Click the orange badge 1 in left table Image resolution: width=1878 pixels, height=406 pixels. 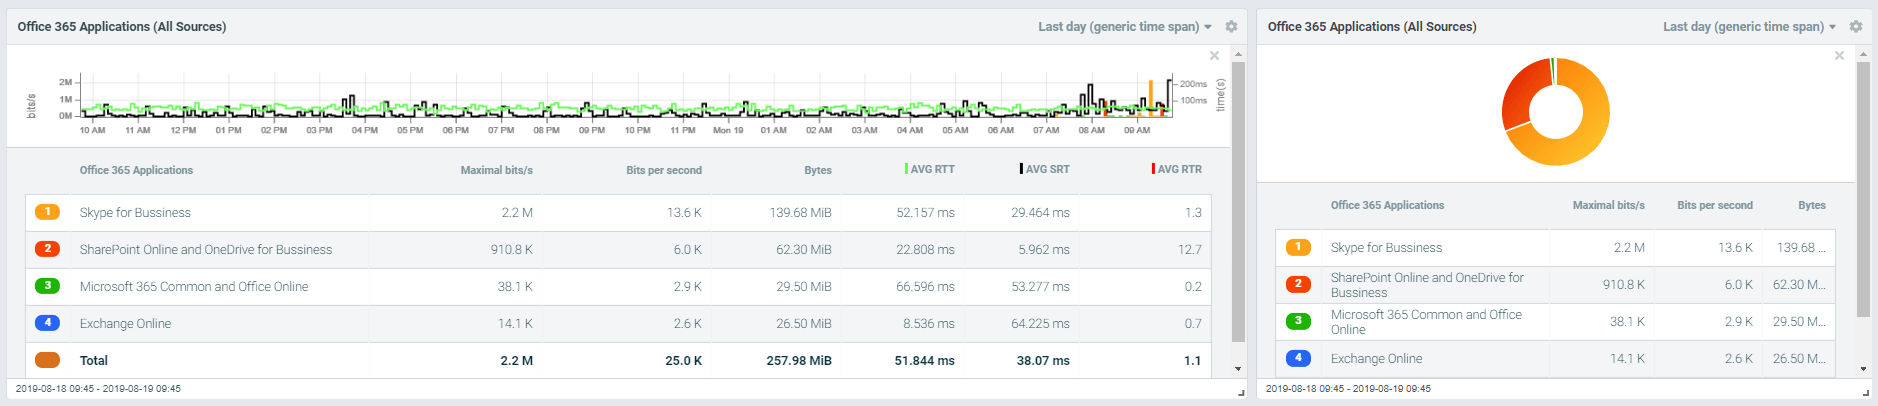coord(47,212)
